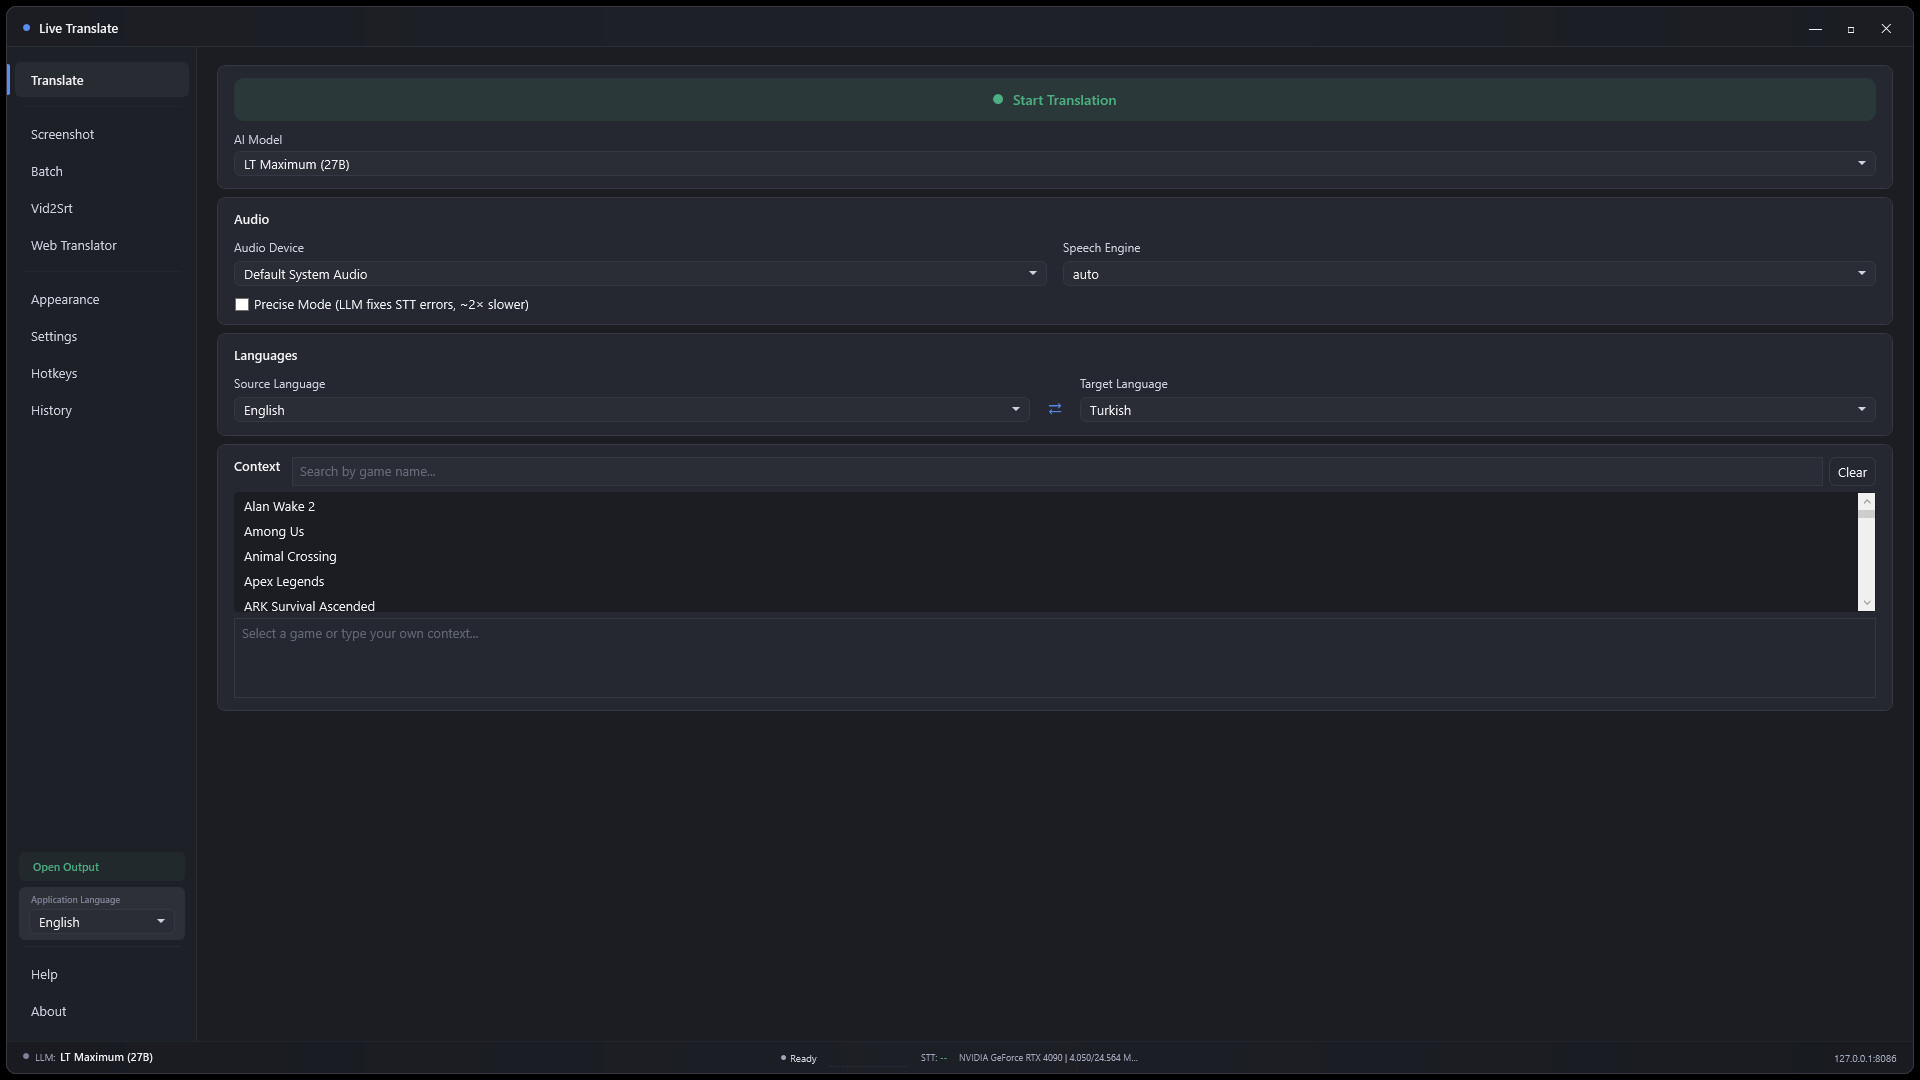Click the Clear context button
This screenshot has height=1080, width=1920.
[1851, 472]
